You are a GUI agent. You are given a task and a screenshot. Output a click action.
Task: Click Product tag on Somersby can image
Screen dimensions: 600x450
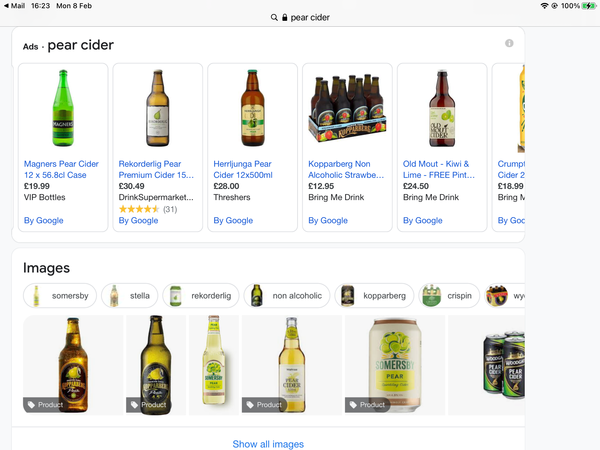367,405
